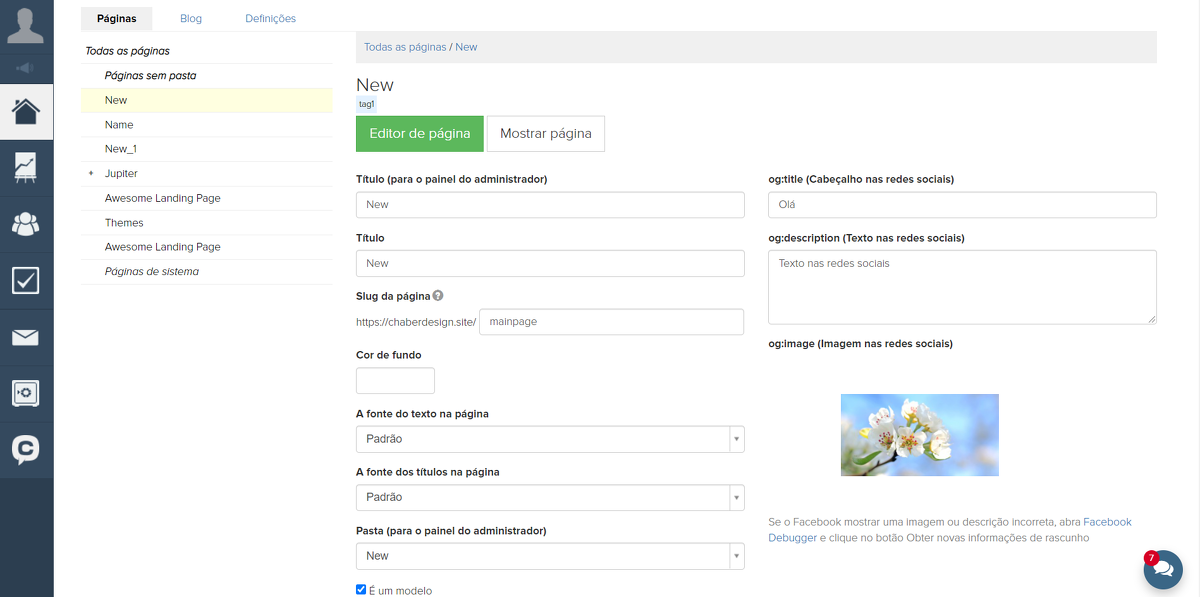Open the Pasta folder dropdown
The image size is (1200, 597).
pyautogui.click(x=550, y=556)
